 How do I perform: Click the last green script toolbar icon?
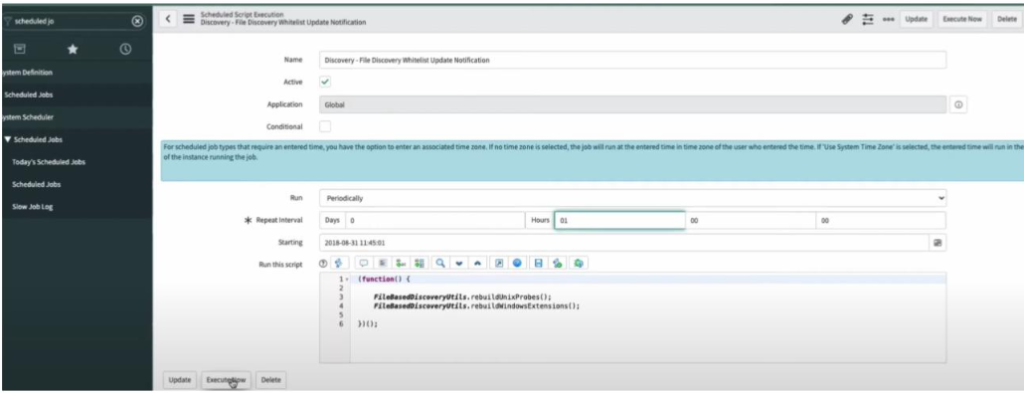(x=579, y=263)
